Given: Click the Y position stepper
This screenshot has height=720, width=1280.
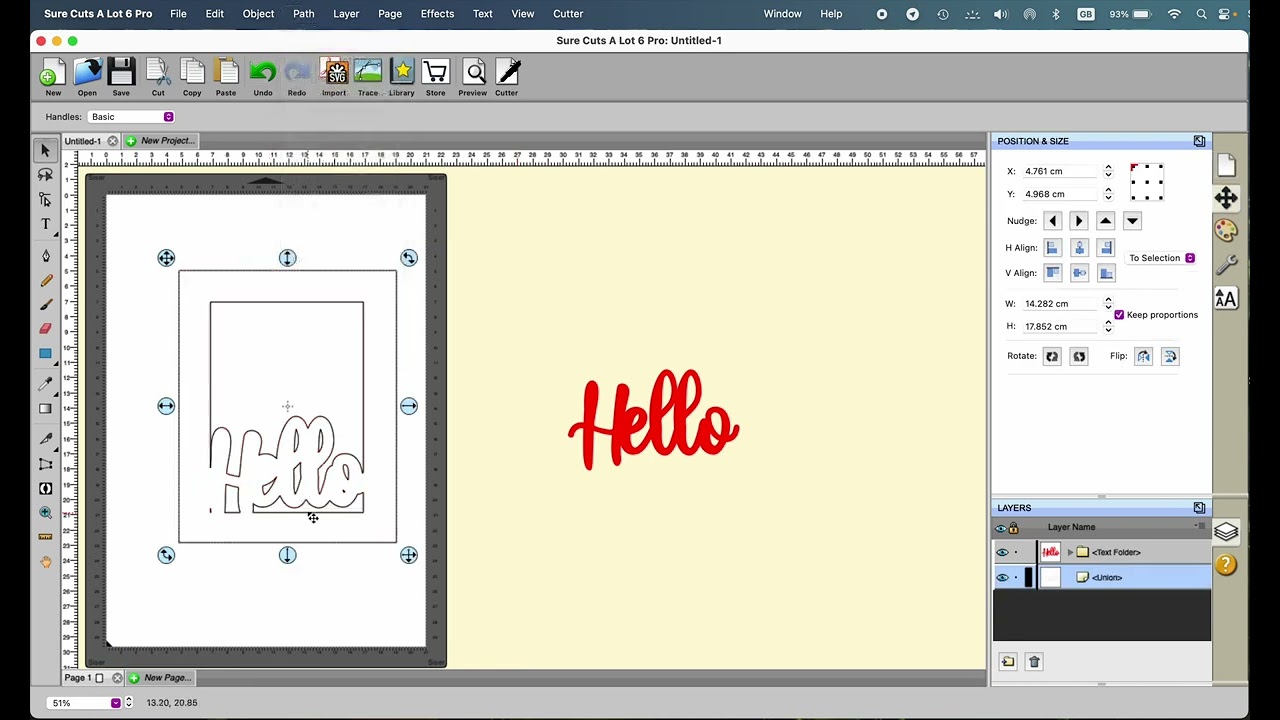Looking at the screenshot, I should [x=1108, y=194].
